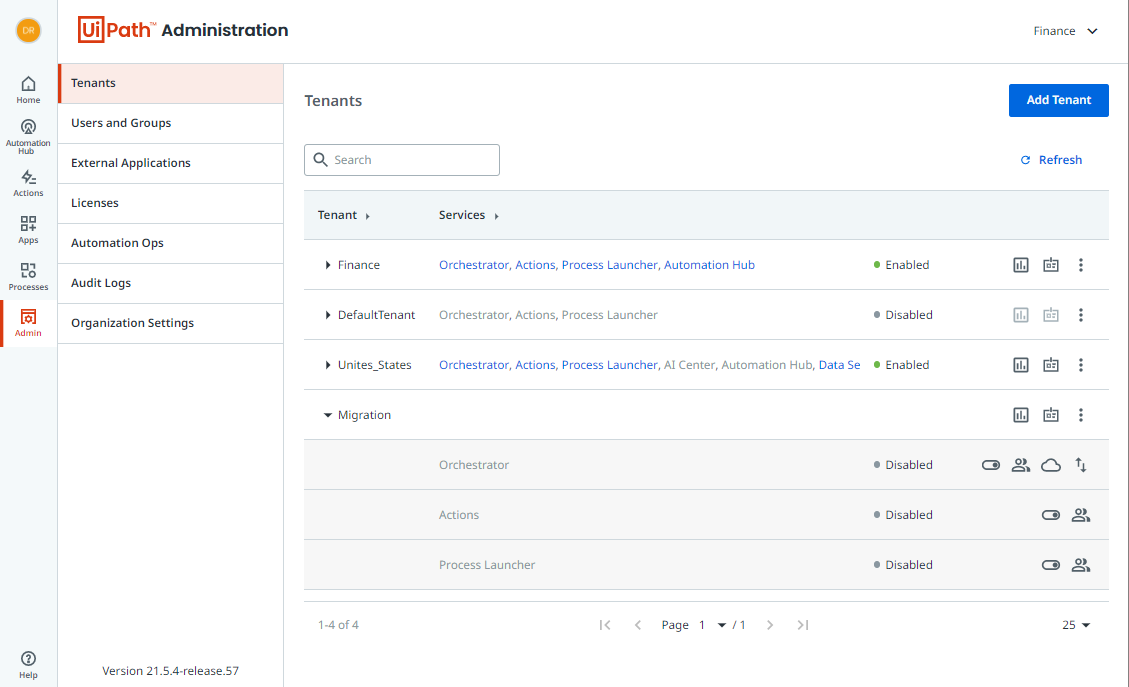The image size is (1129, 687).
Task: Open Automation Hub in the left rail
Action: click(28, 134)
